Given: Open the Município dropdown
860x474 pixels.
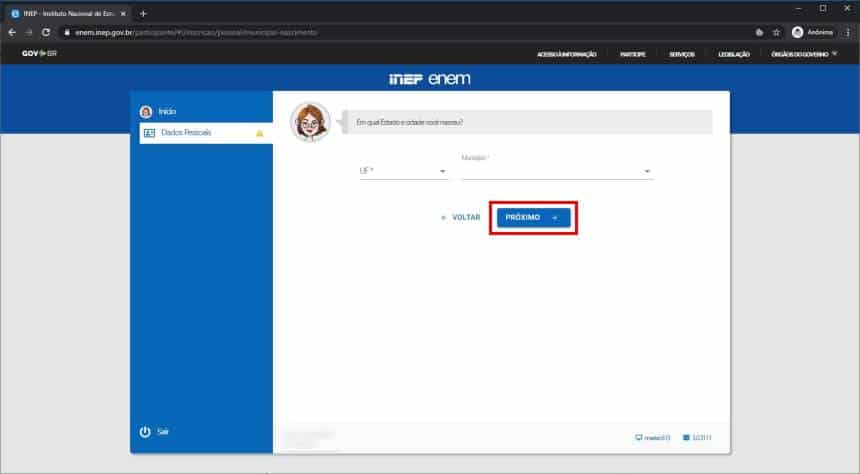Looking at the screenshot, I should tap(557, 171).
